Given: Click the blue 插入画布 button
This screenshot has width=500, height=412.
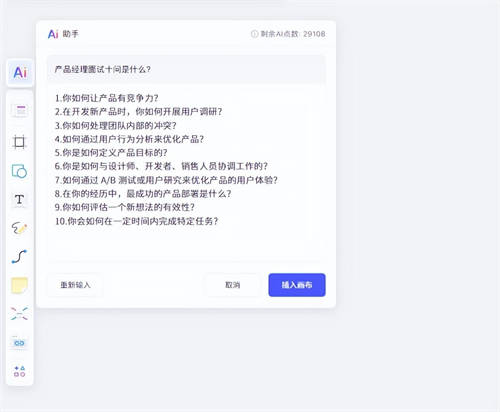Looking at the screenshot, I should pyautogui.click(x=297, y=285).
